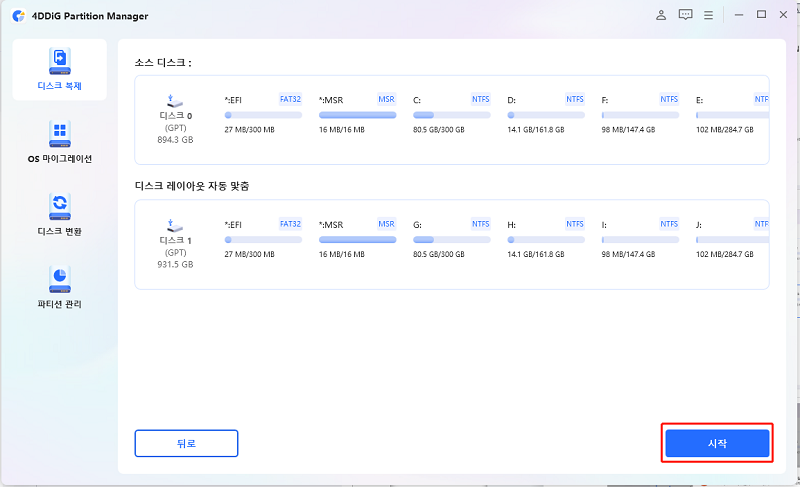Select target disk H: usage bar
The image size is (800, 487).
pos(546,240)
